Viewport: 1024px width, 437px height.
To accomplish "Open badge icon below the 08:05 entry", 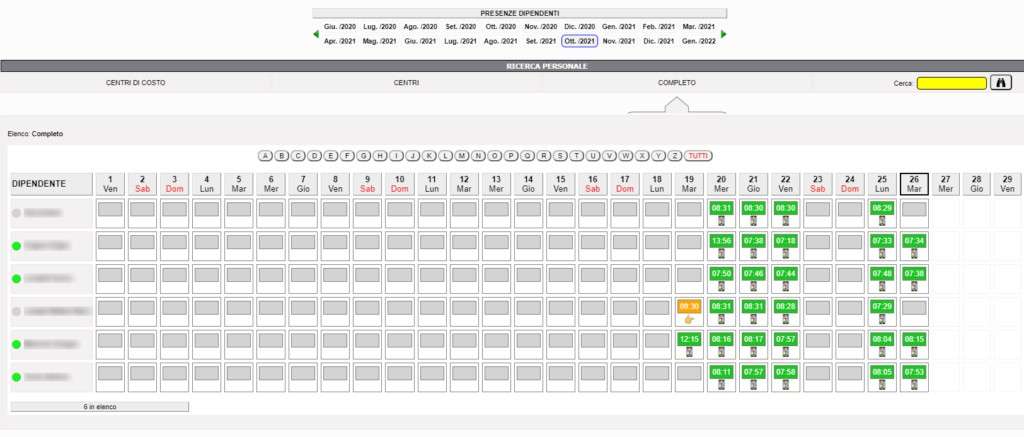I will pos(882,385).
